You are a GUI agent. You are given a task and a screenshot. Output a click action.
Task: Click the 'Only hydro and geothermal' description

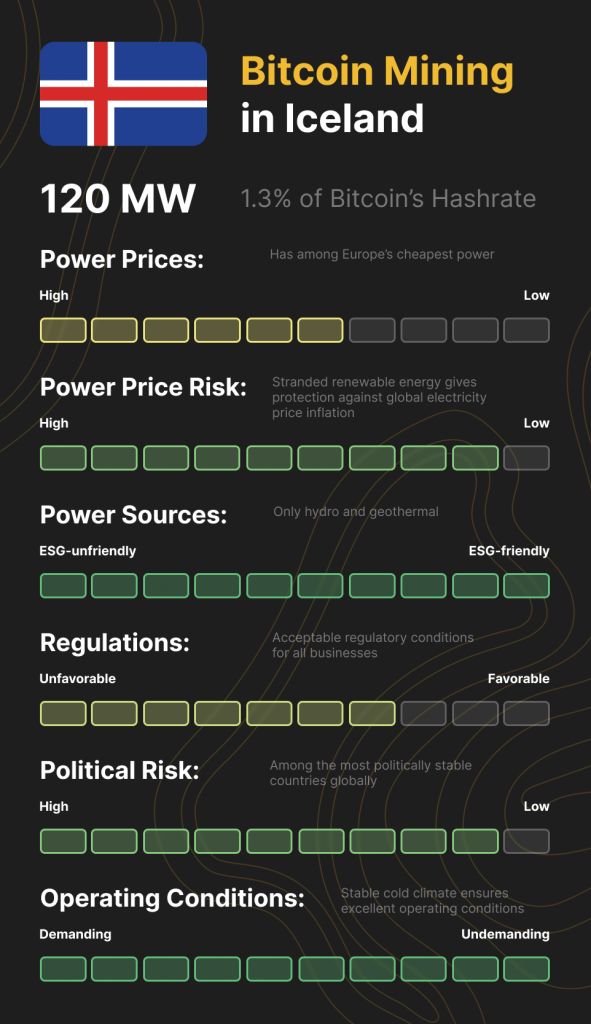coord(356,512)
